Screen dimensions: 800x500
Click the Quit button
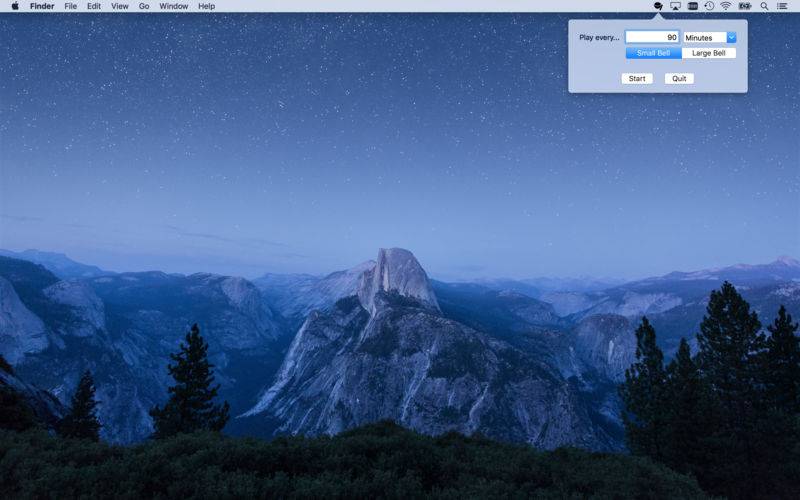point(679,79)
